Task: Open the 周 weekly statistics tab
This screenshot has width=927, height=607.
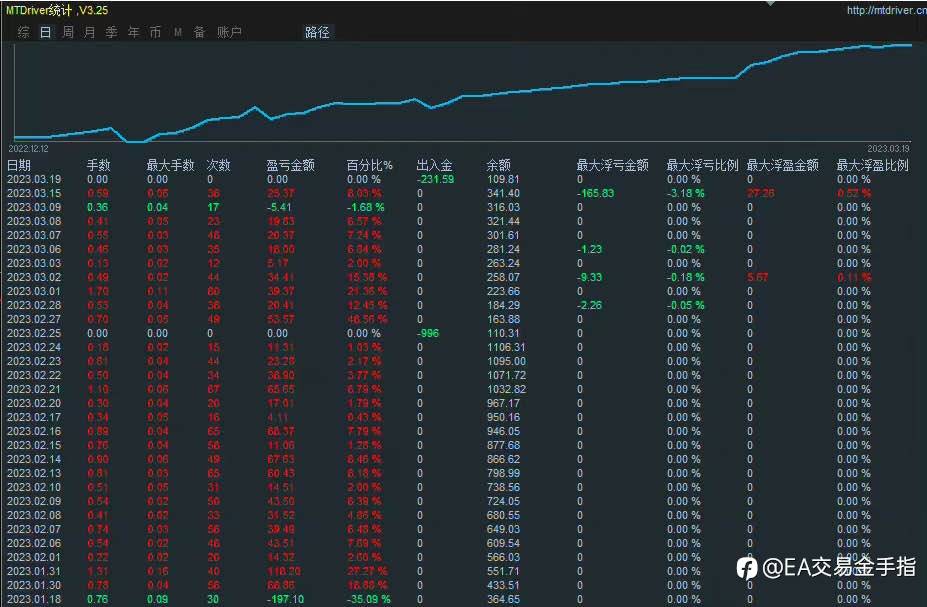Action: (68, 32)
